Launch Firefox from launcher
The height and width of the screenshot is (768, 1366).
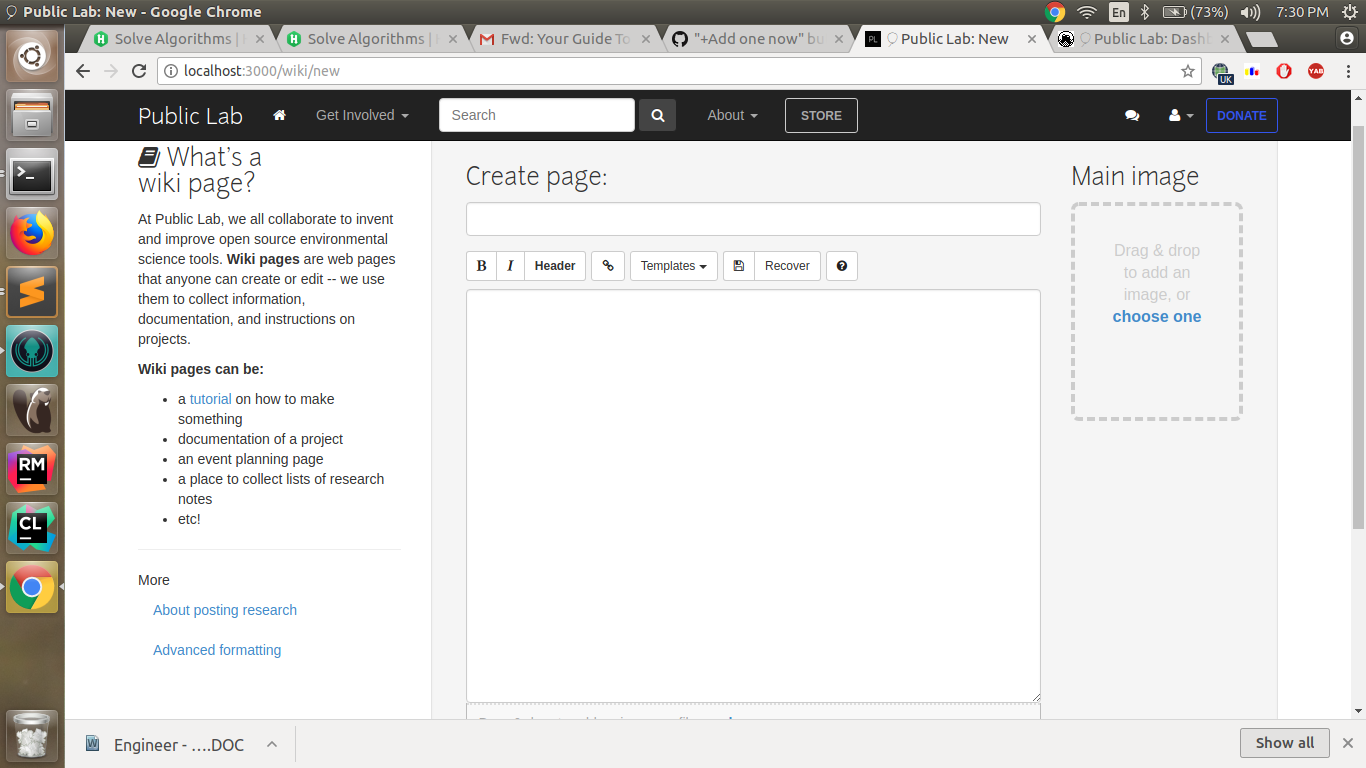click(x=32, y=233)
